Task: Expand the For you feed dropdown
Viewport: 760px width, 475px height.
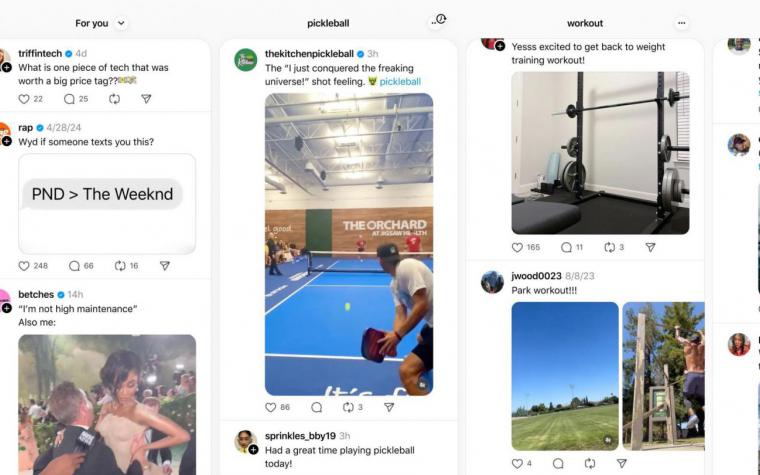Action: pos(121,23)
